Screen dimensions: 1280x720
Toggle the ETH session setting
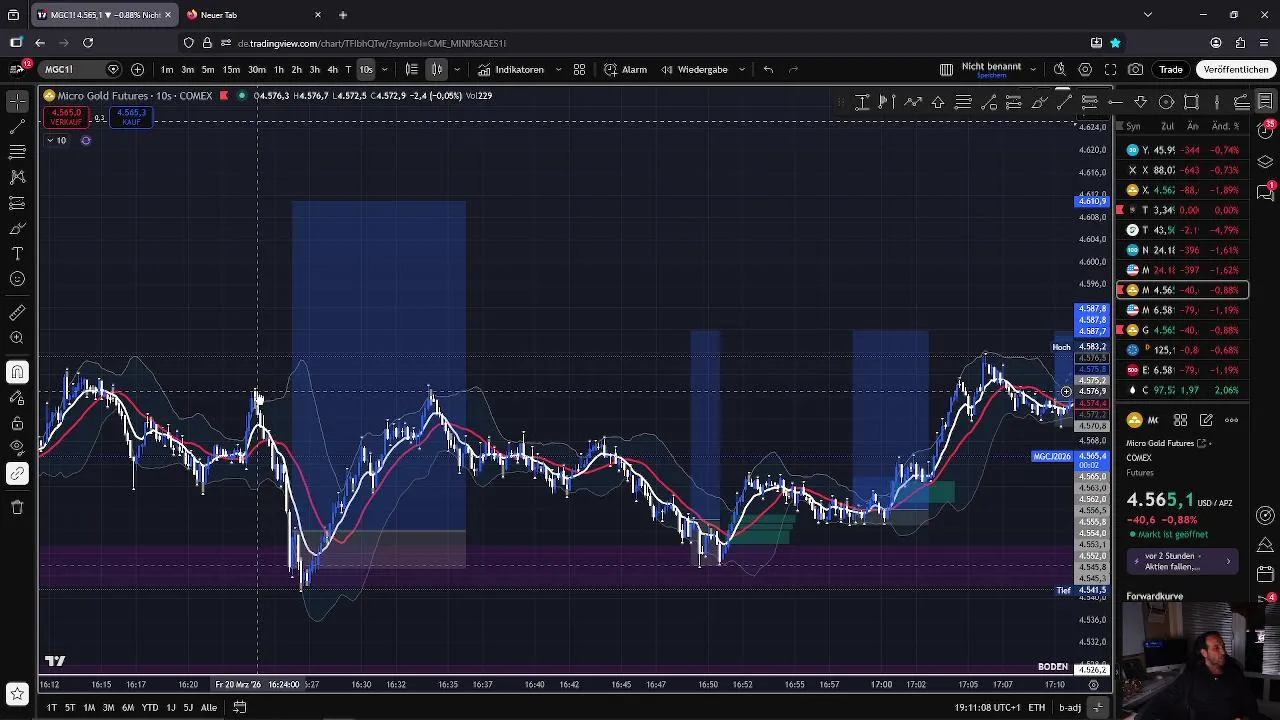pos(1037,707)
